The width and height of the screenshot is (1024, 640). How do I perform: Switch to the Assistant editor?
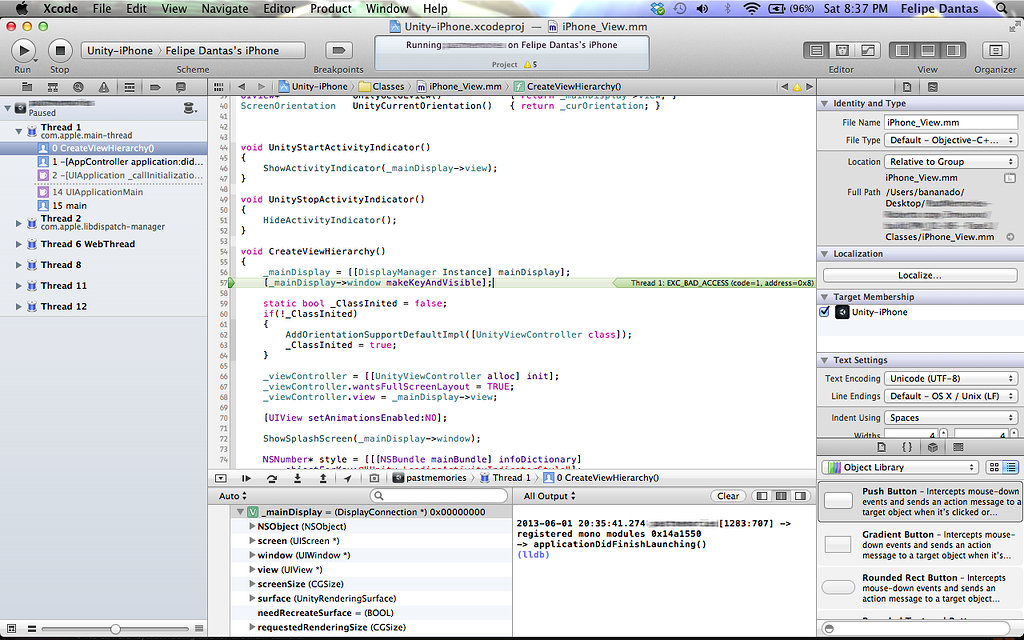pos(842,50)
